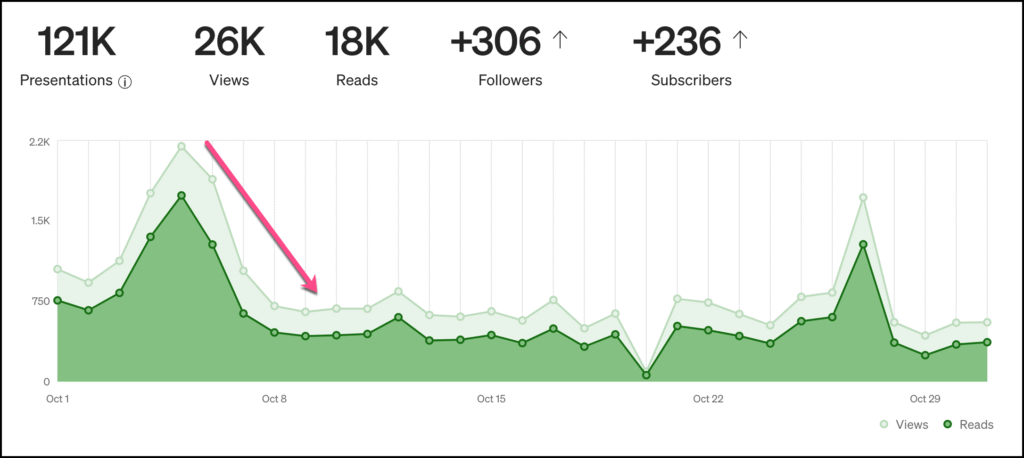Click the Followers up arrow icon
The height and width of the screenshot is (458, 1024).
click(560, 40)
